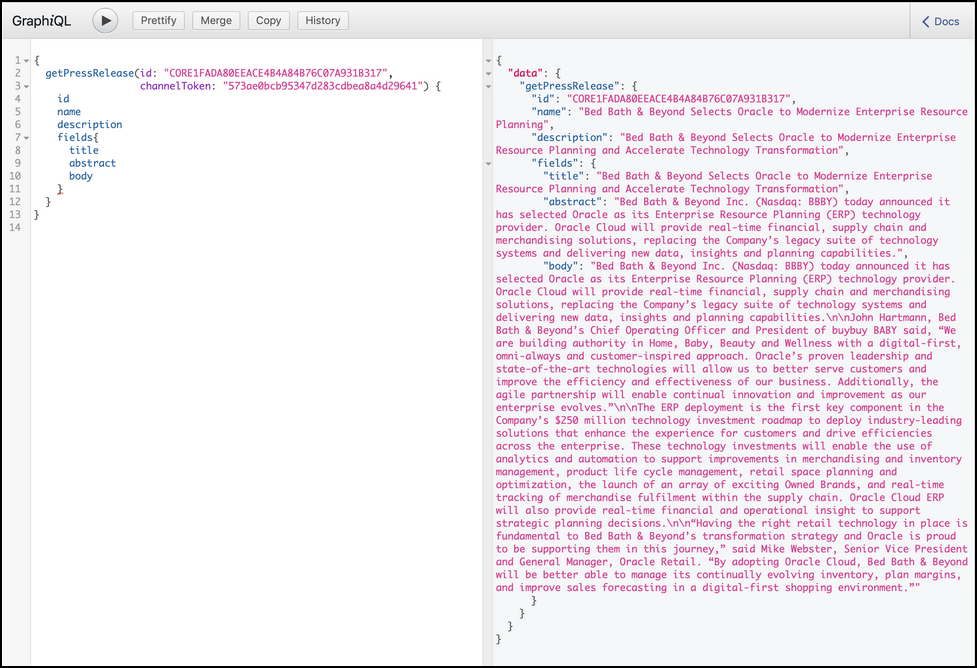Click empty line 14 in the query editor
The height and width of the screenshot is (668, 977).
tap(255, 227)
